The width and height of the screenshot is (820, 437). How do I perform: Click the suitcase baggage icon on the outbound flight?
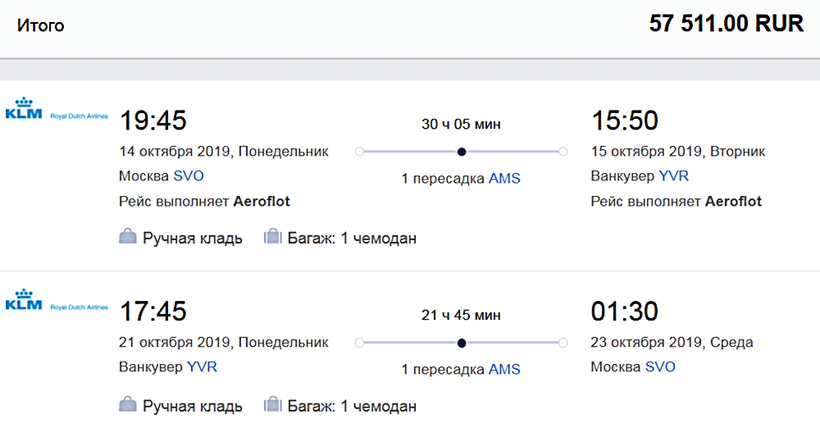point(271,237)
